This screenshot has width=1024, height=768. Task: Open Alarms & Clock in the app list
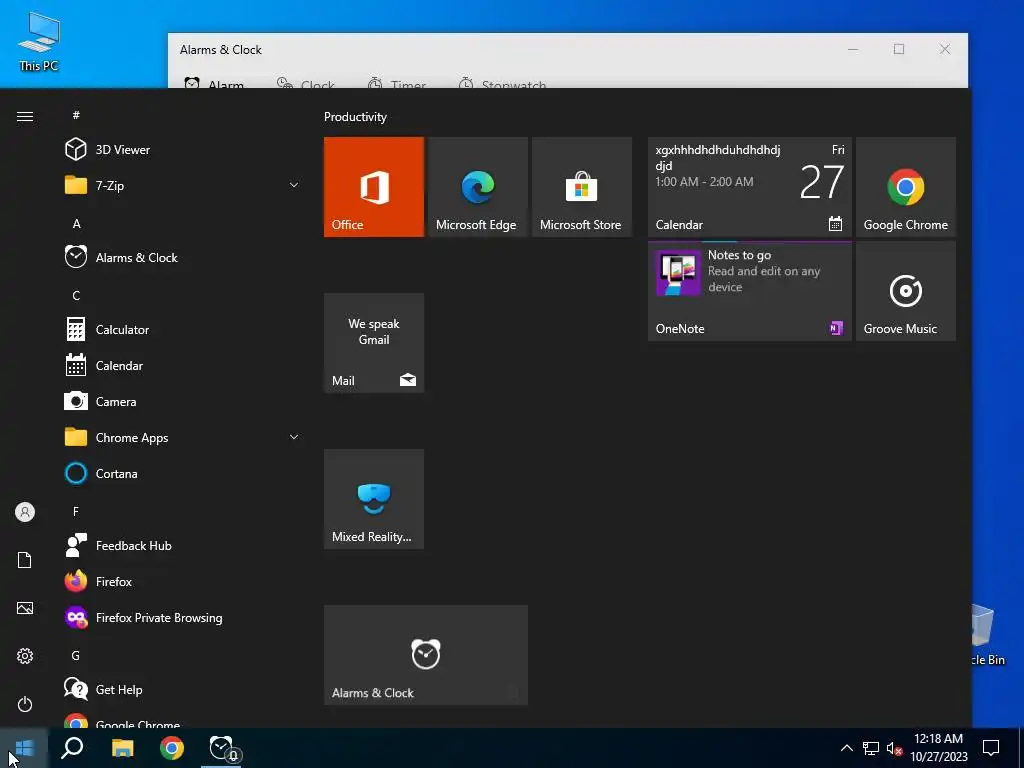tap(183, 257)
